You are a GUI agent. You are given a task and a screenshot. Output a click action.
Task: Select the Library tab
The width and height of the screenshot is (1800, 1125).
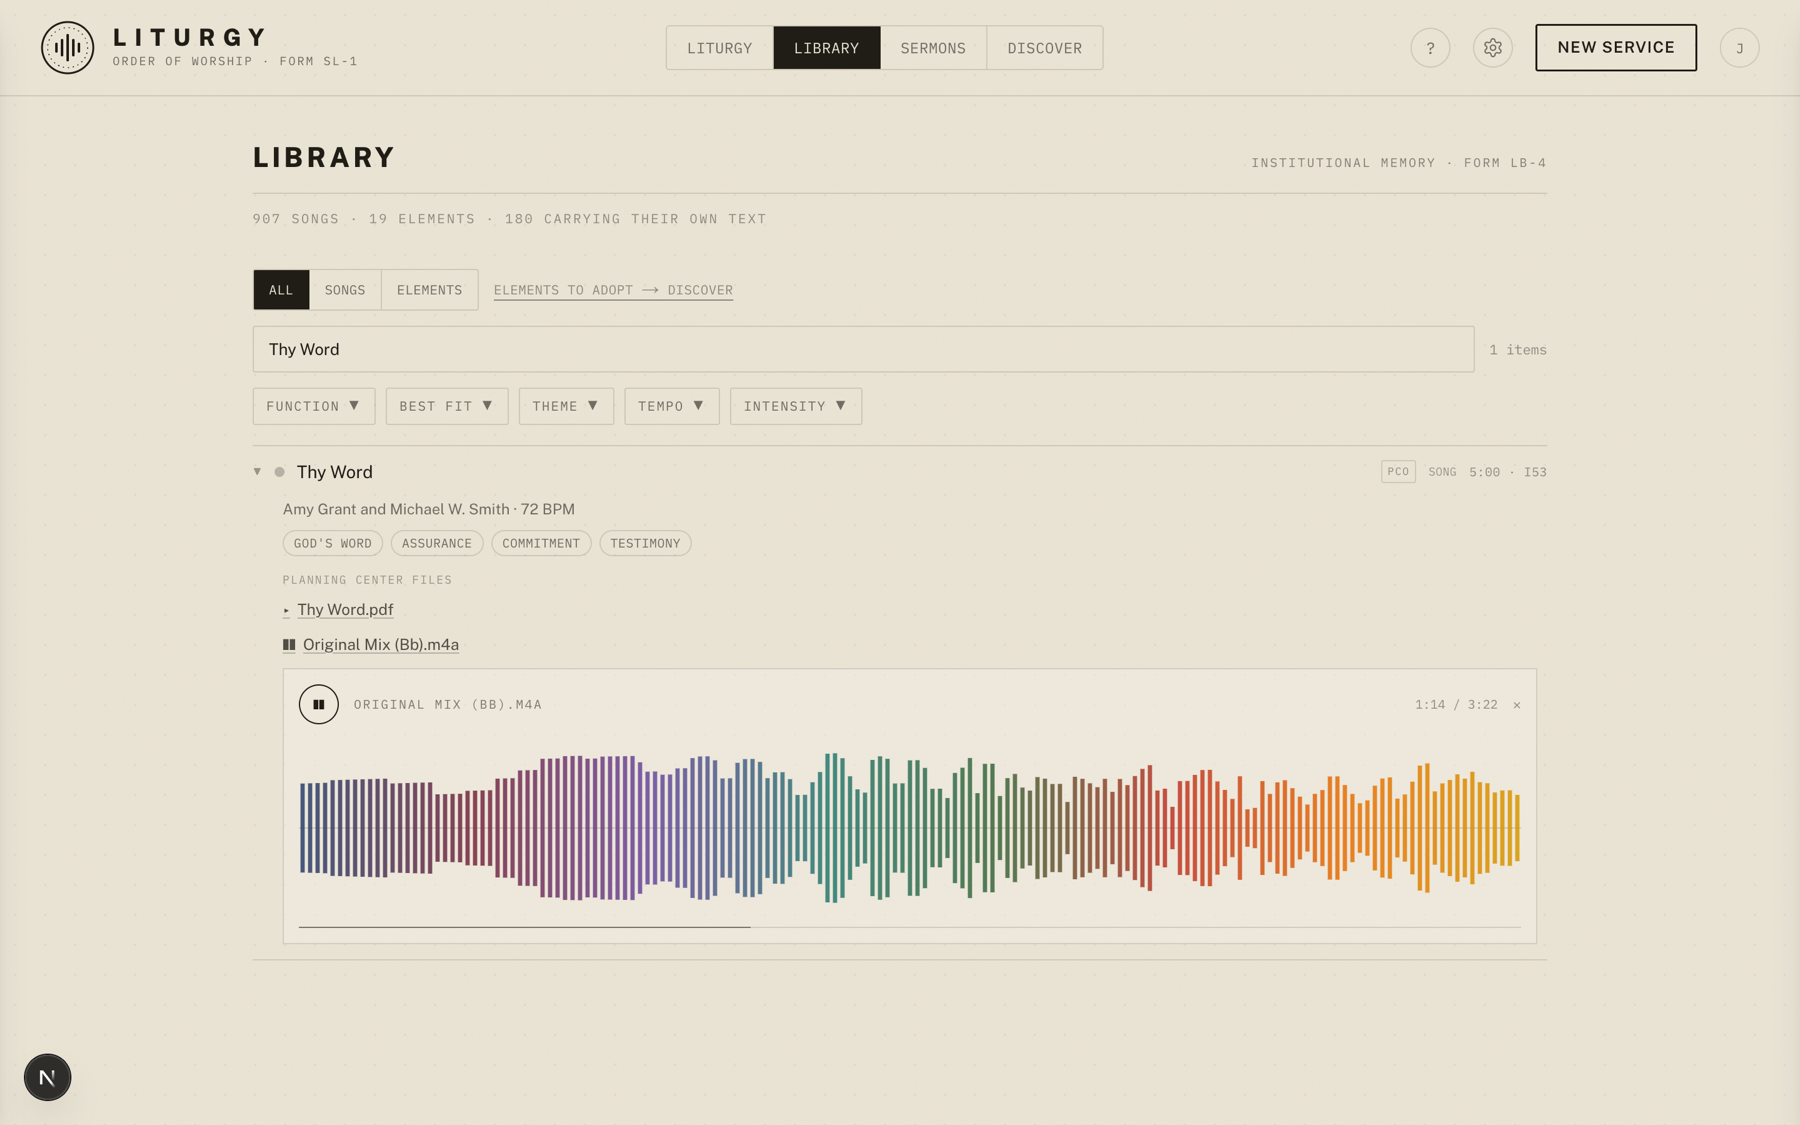pos(827,48)
